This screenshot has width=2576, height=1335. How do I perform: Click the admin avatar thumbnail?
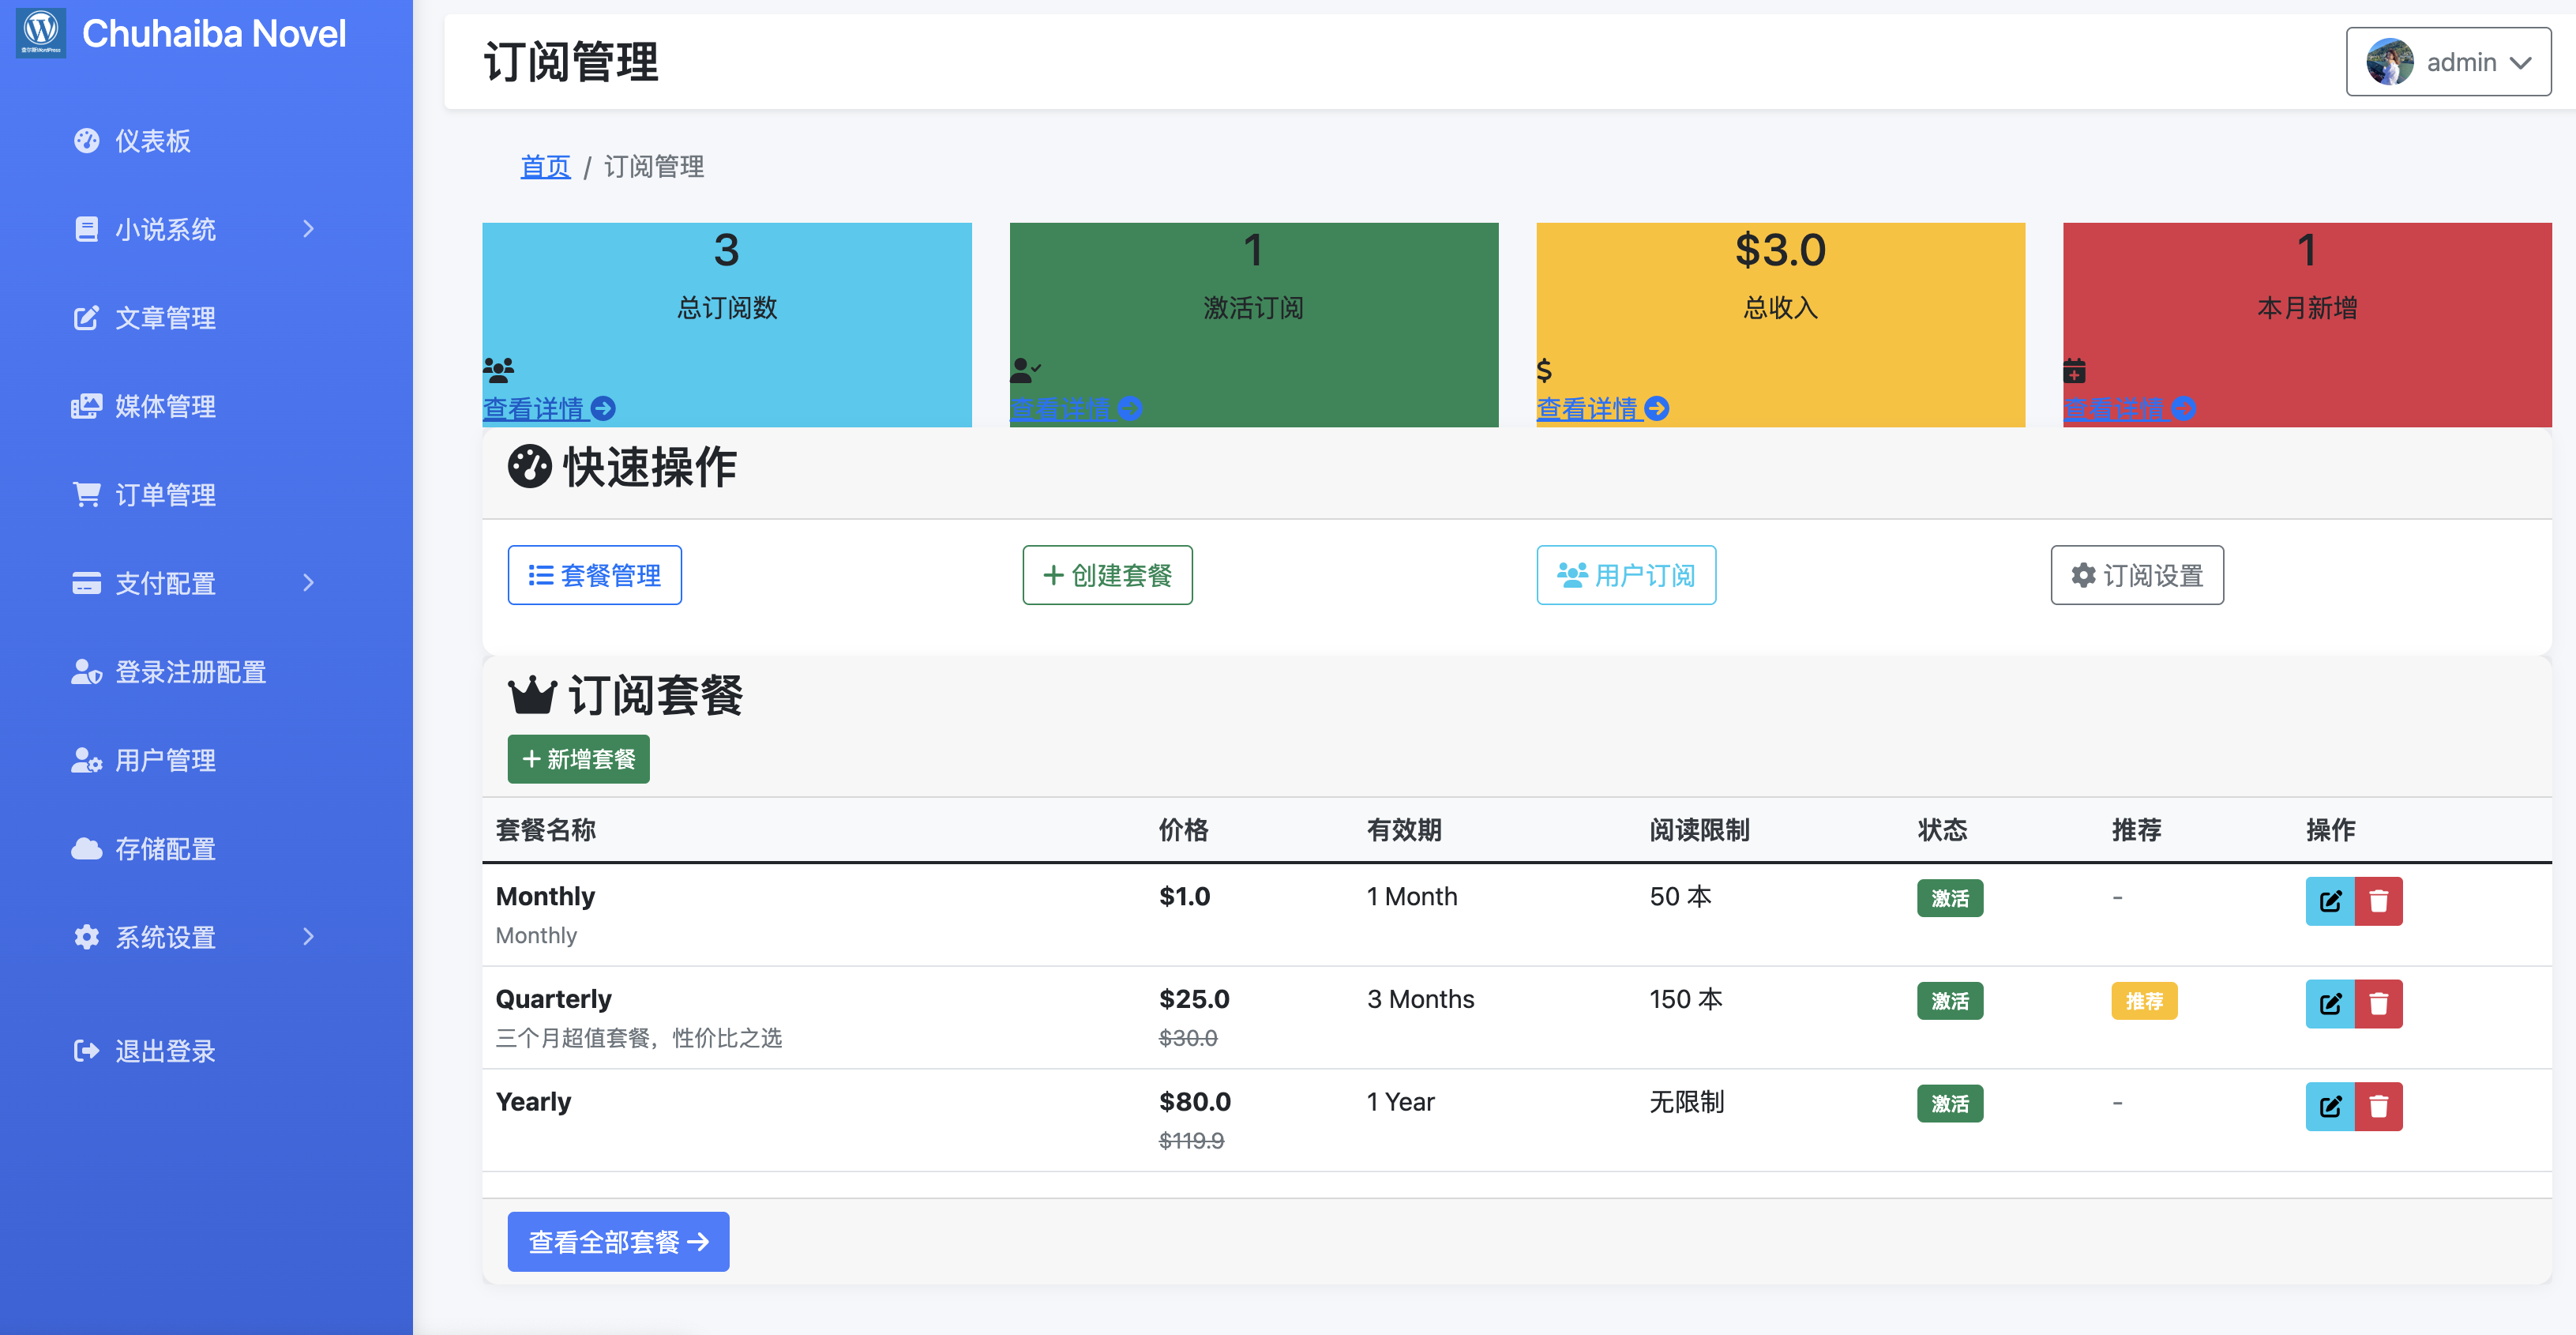[2389, 62]
